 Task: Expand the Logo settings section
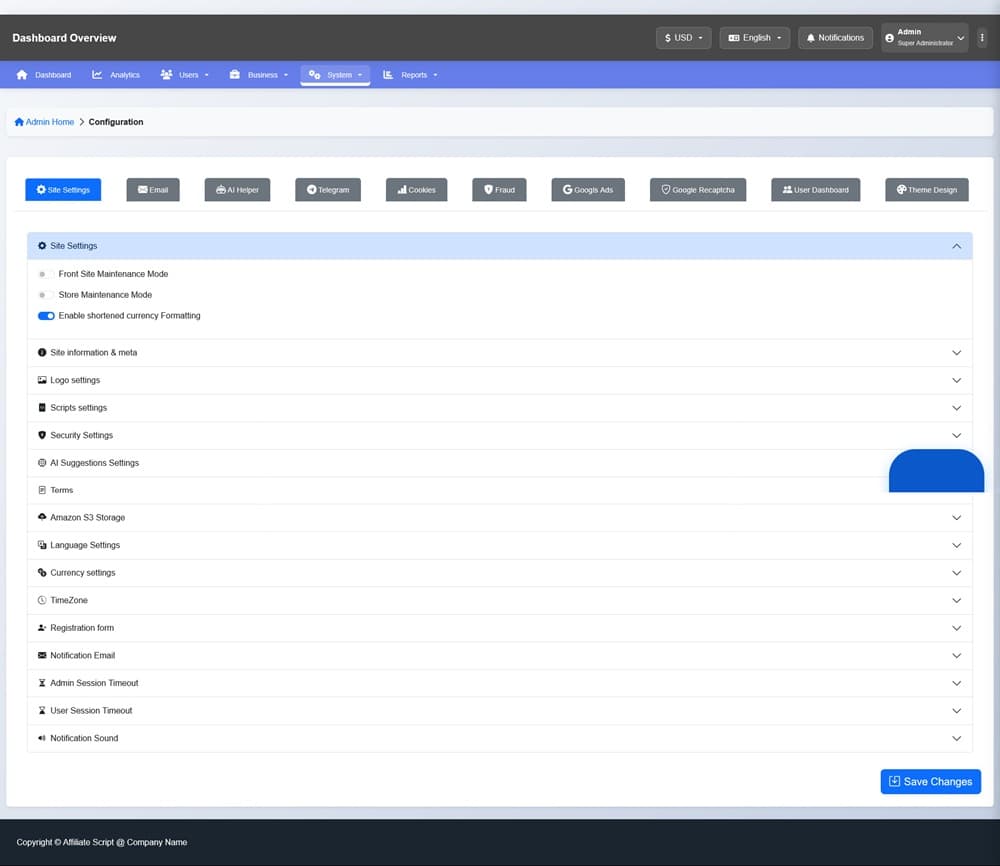pos(499,380)
